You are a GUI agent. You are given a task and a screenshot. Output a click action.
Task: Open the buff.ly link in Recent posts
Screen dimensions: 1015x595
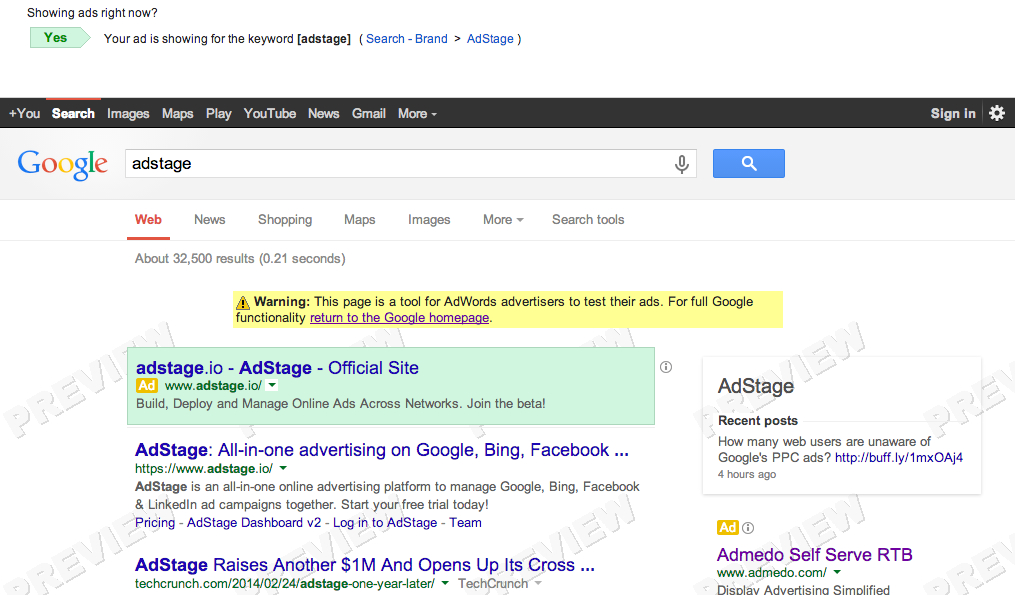point(899,458)
